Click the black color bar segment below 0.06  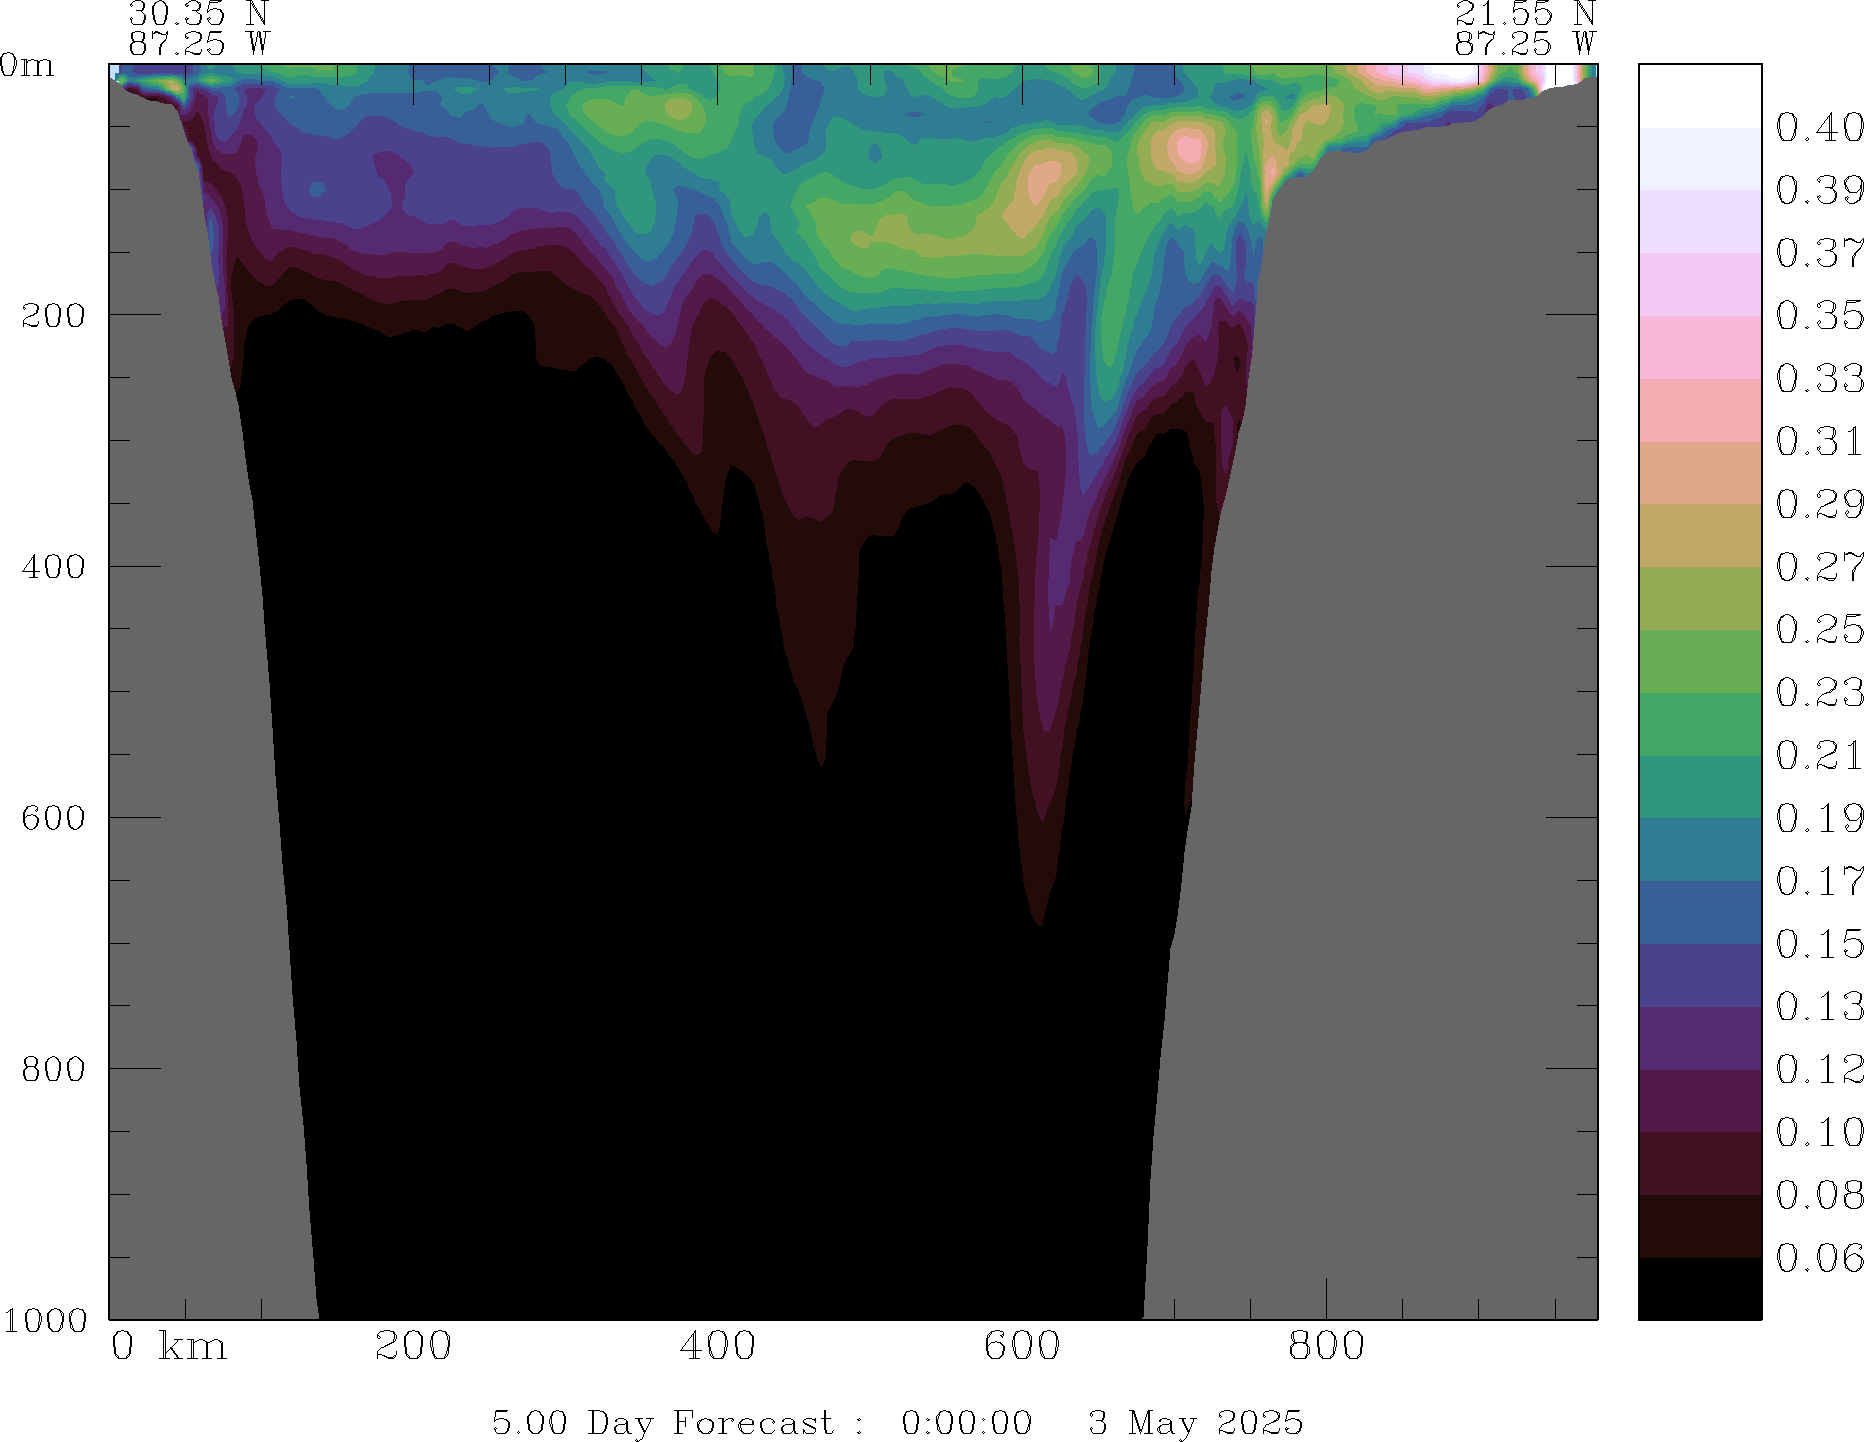click(1700, 1289)
